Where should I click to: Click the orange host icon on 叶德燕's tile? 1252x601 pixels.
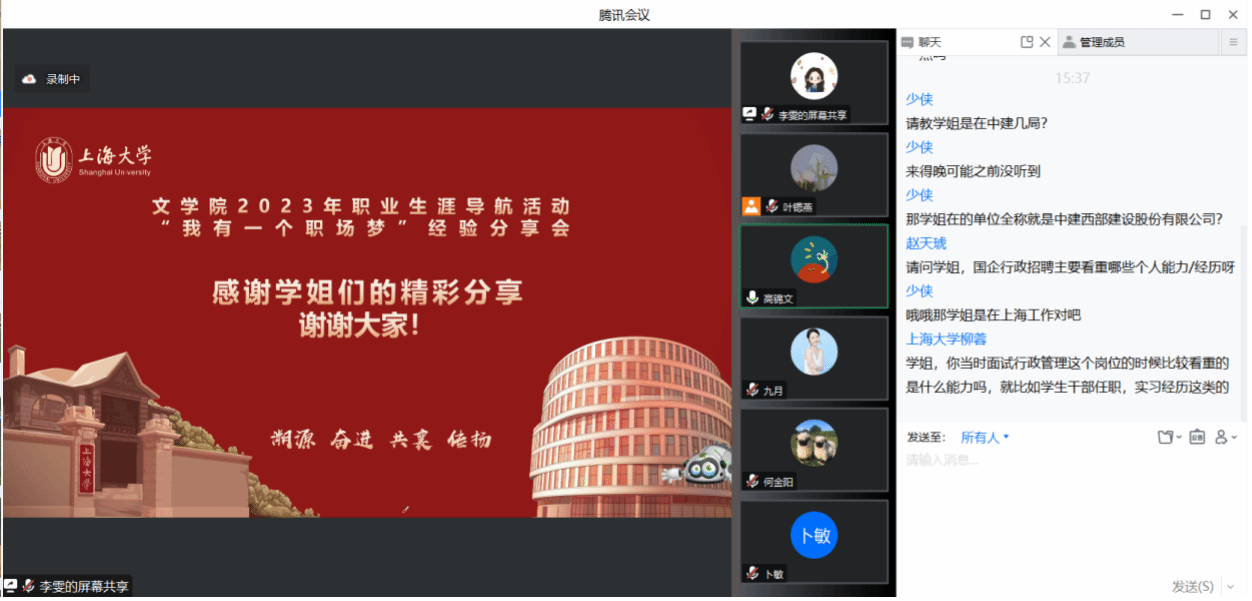coord(751,206)
